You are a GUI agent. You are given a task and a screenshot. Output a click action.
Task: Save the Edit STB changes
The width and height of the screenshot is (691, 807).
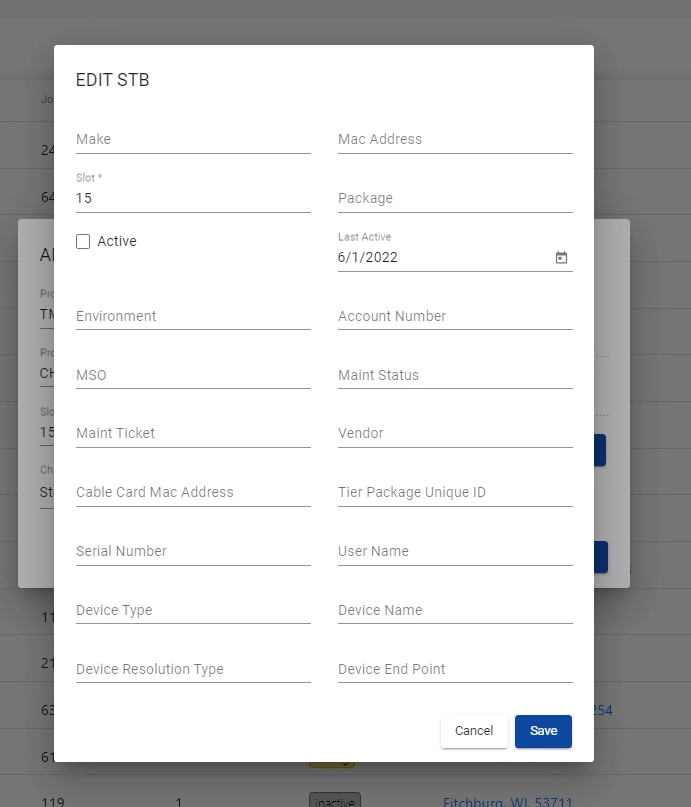543,731
